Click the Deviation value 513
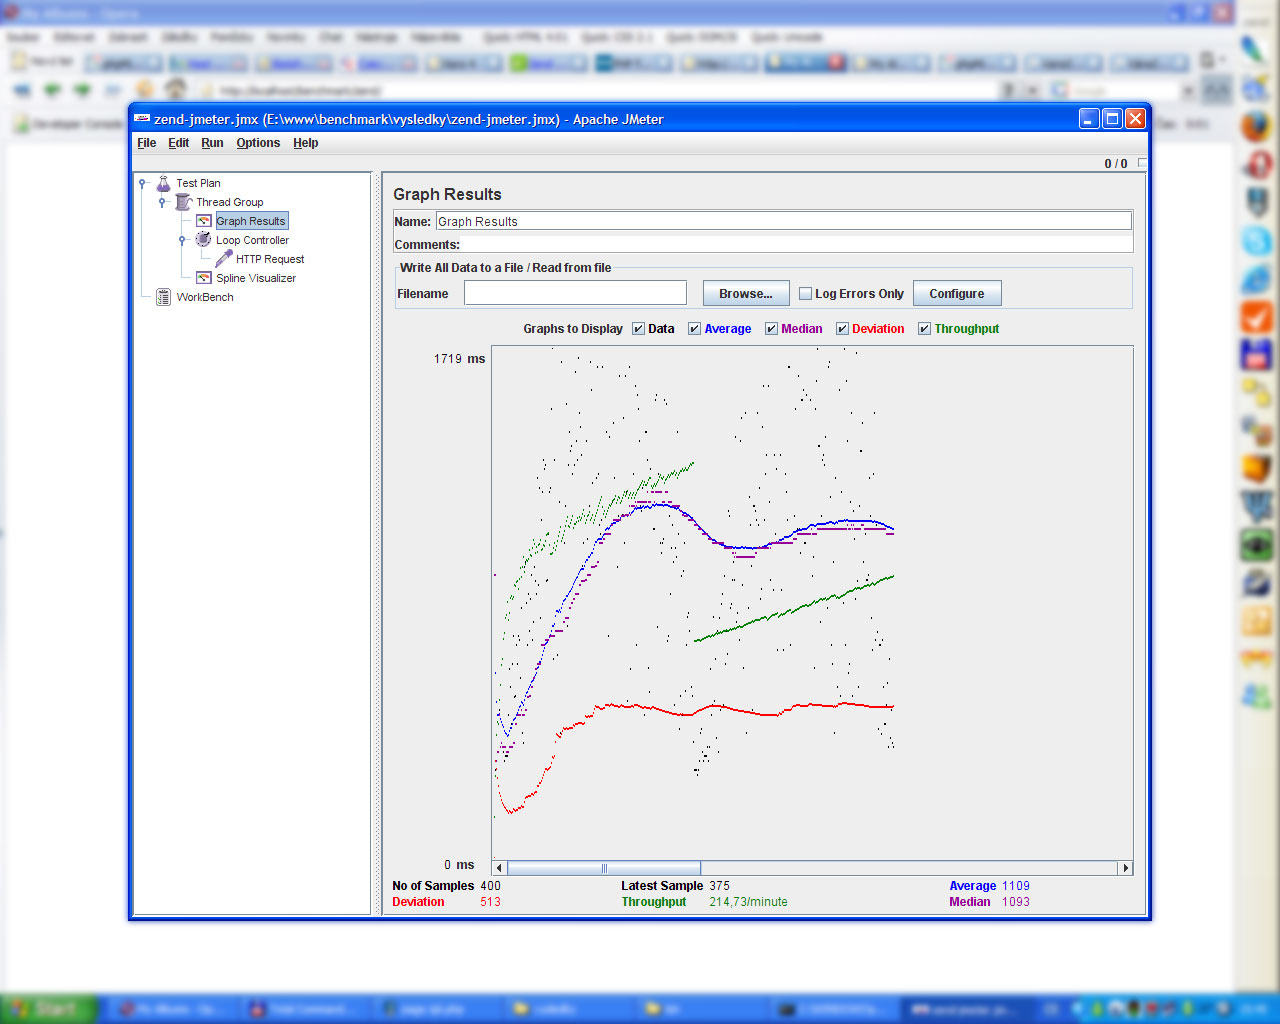The height and width of the screenshot is (1024, 1280). coord(490,902)
